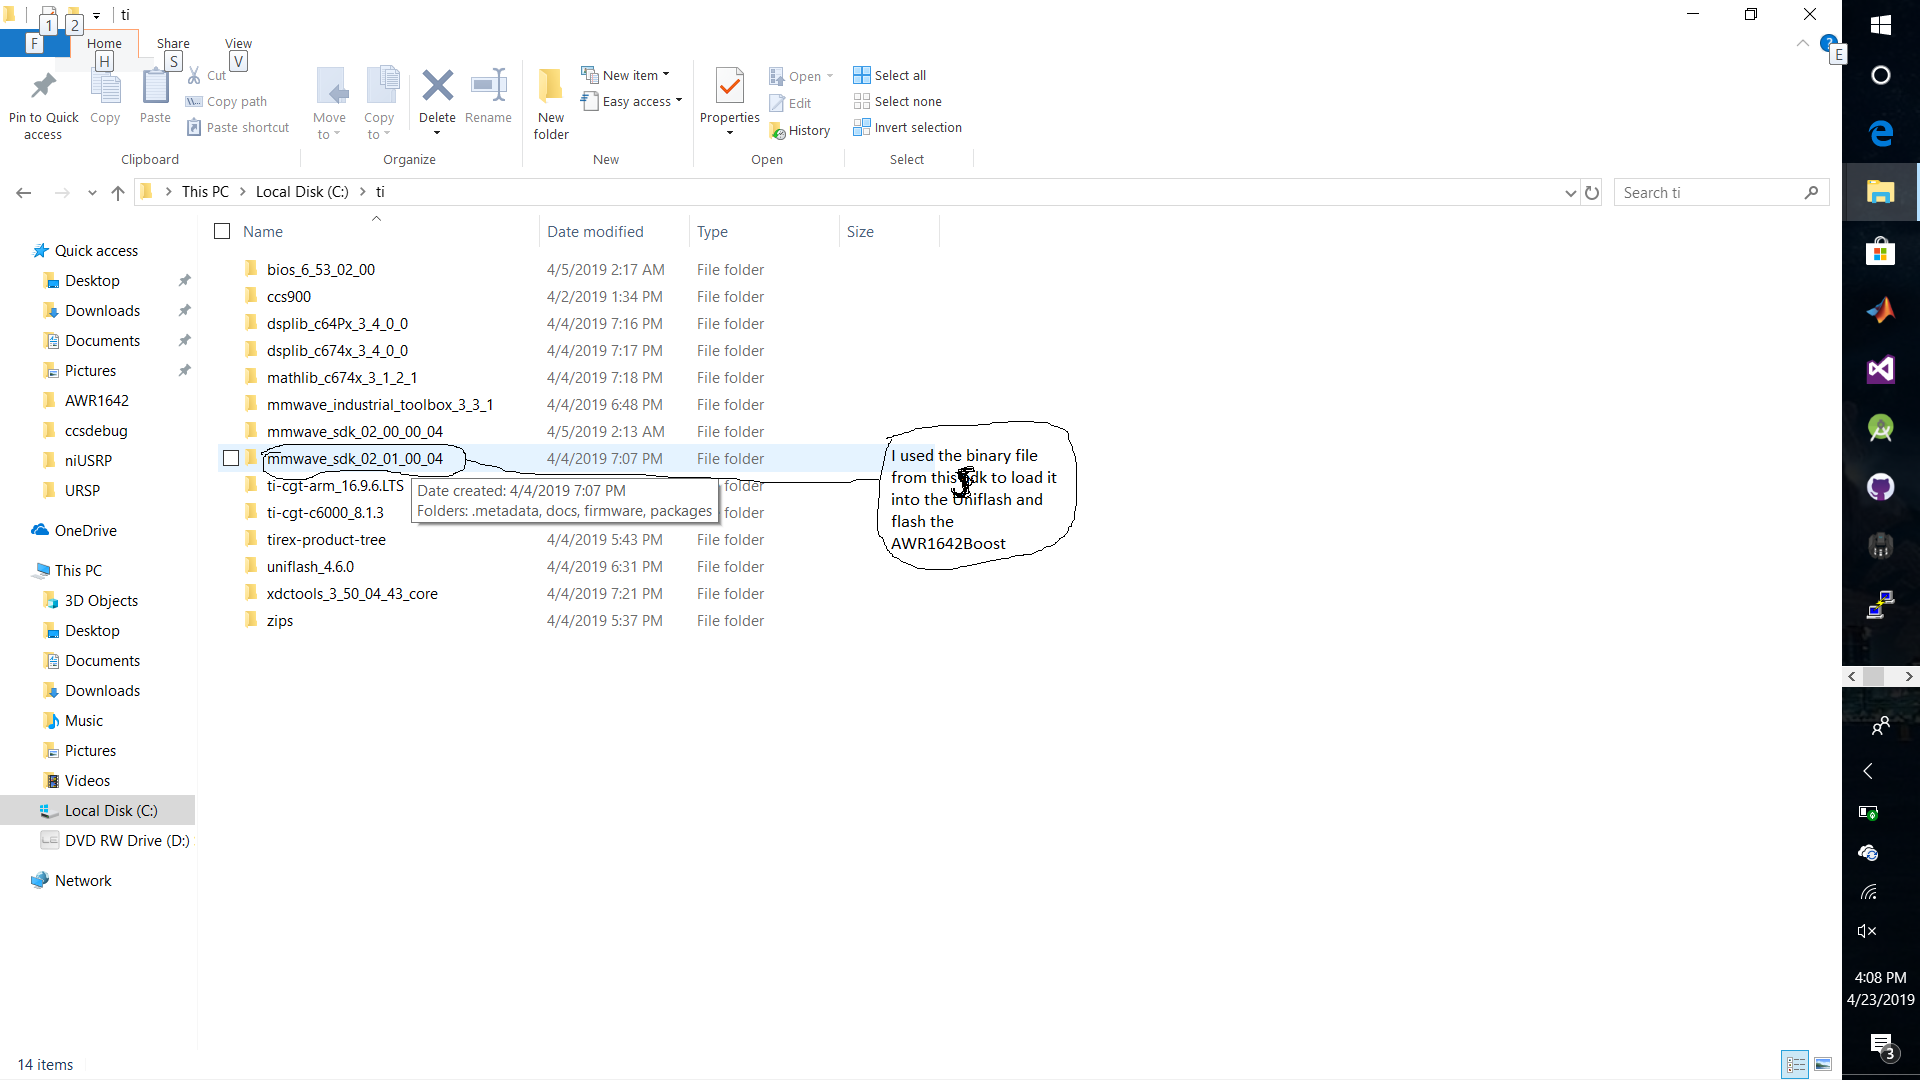Open Visual Studio from taskbar
The width and height of the screenshot is (1920, 1080).
(1881, 369)
